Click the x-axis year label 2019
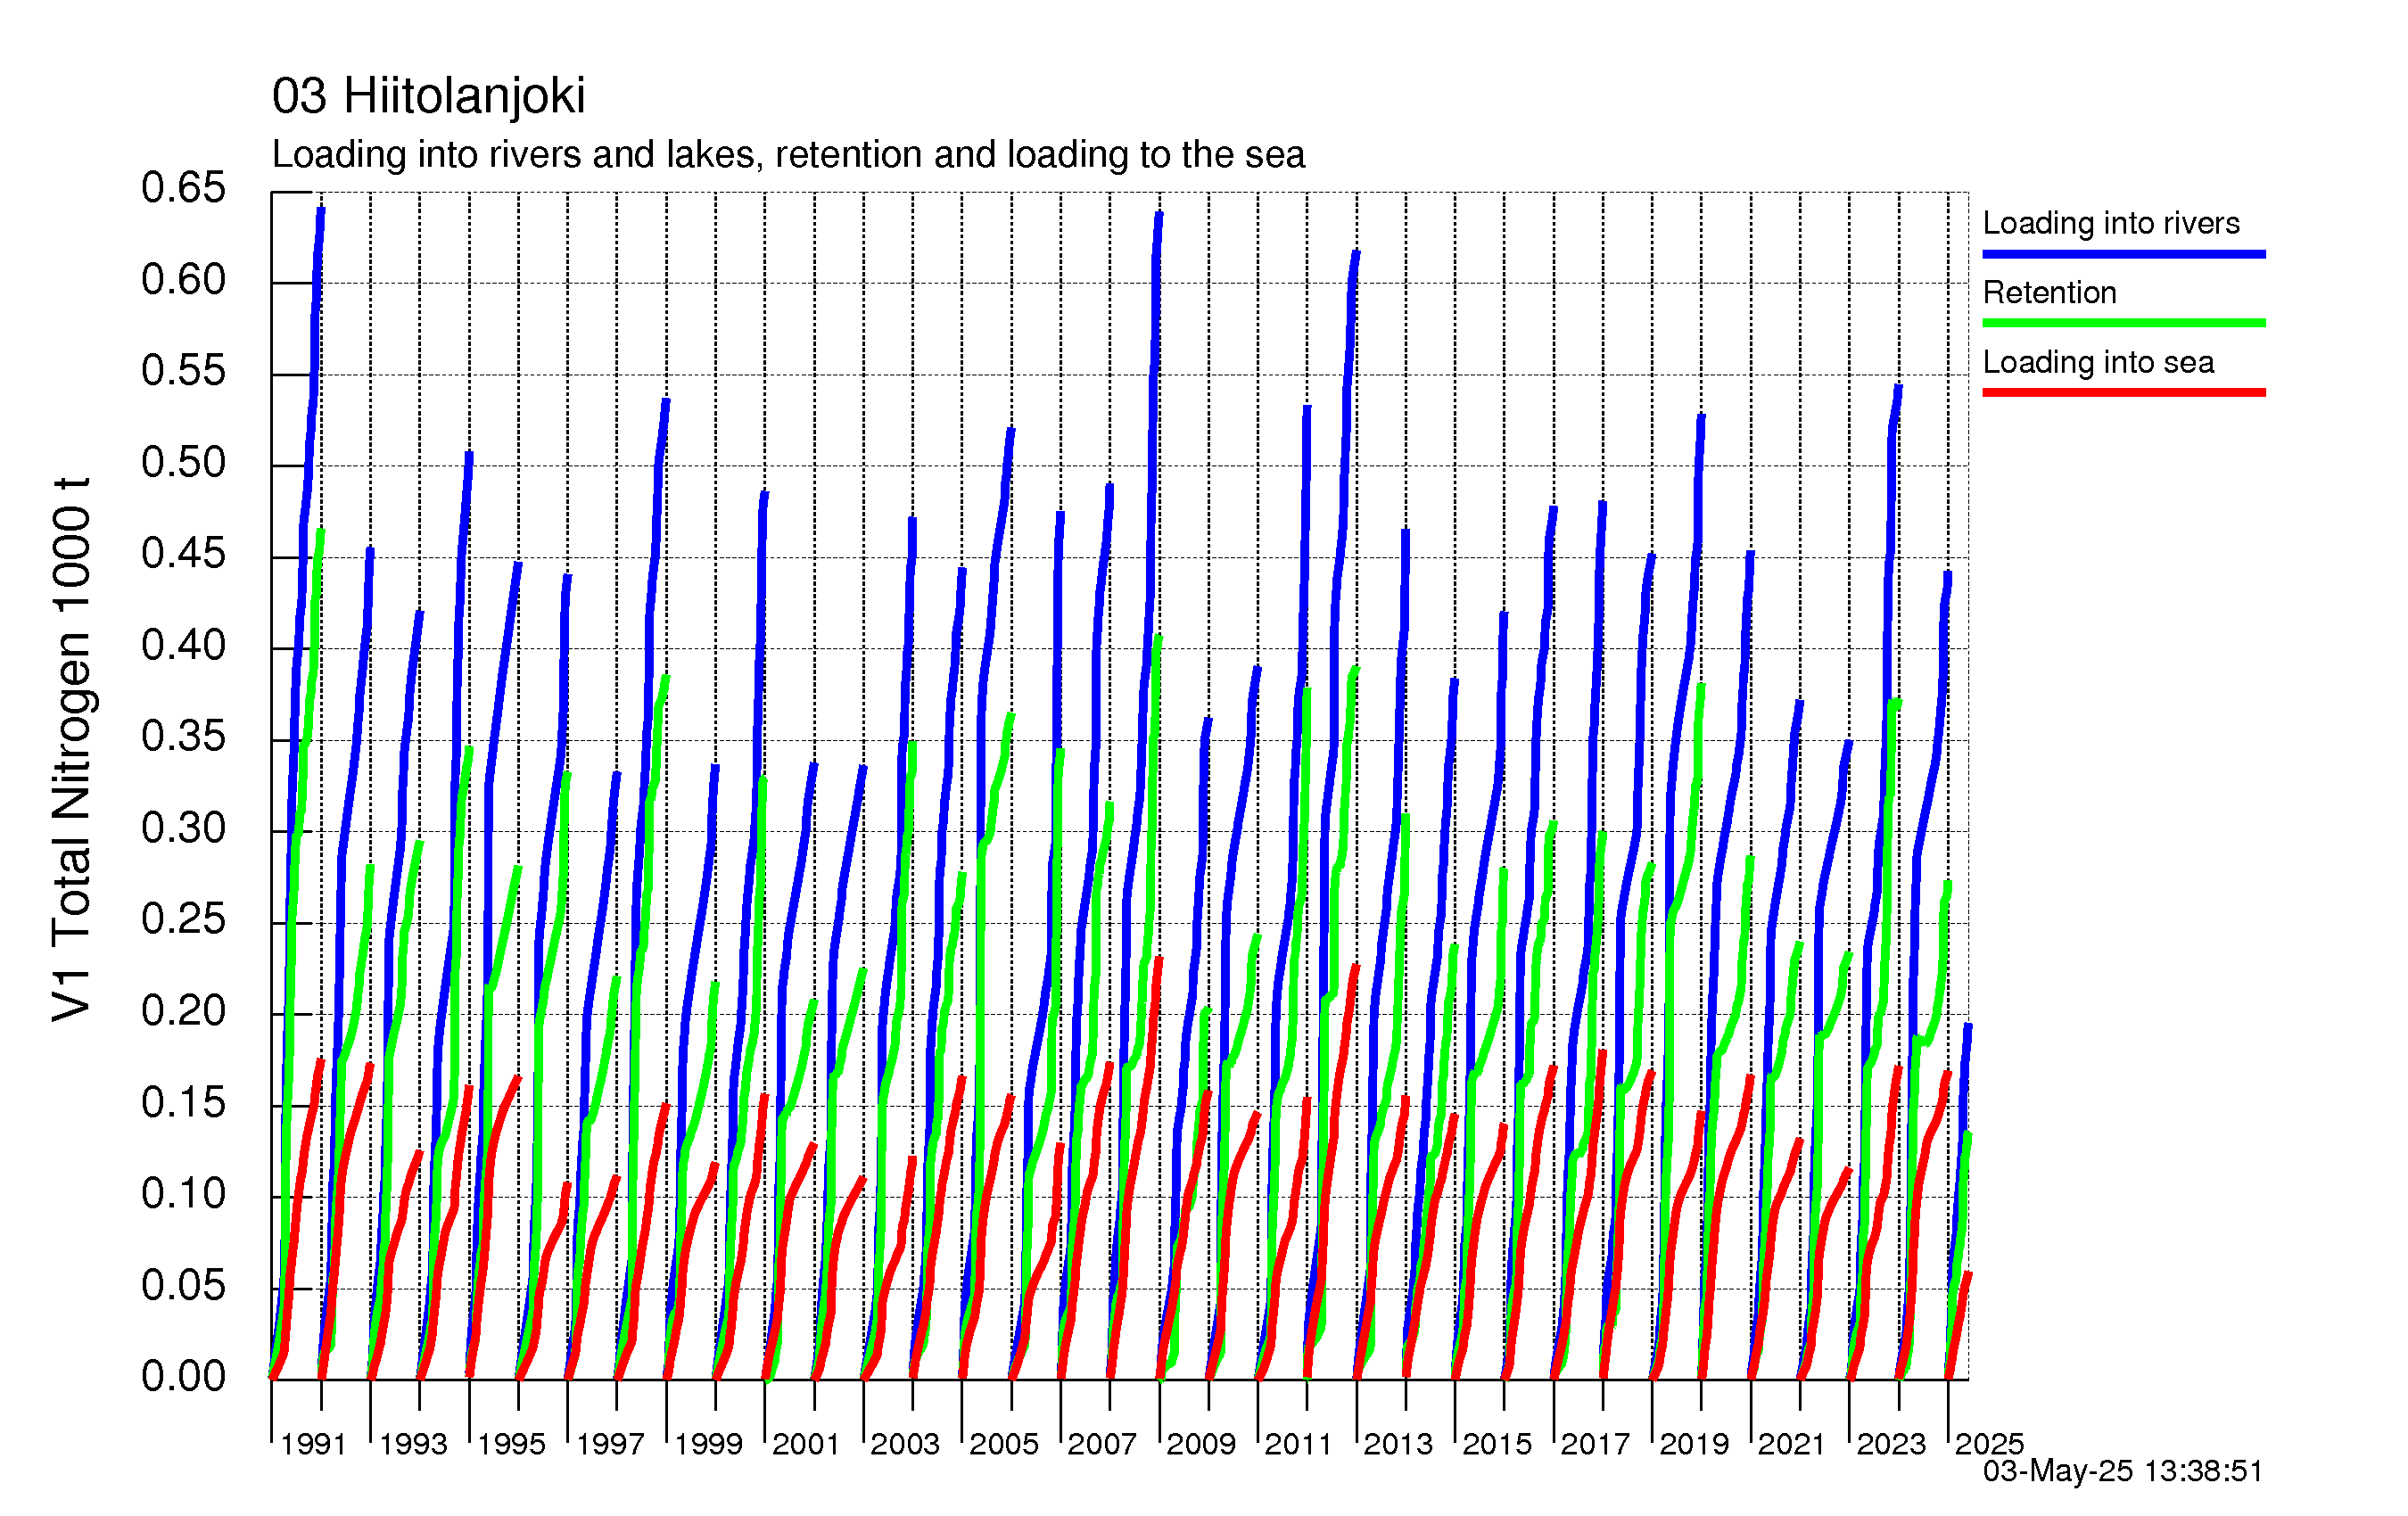This screenshot has height=1516, width=2408. 1694,1444
